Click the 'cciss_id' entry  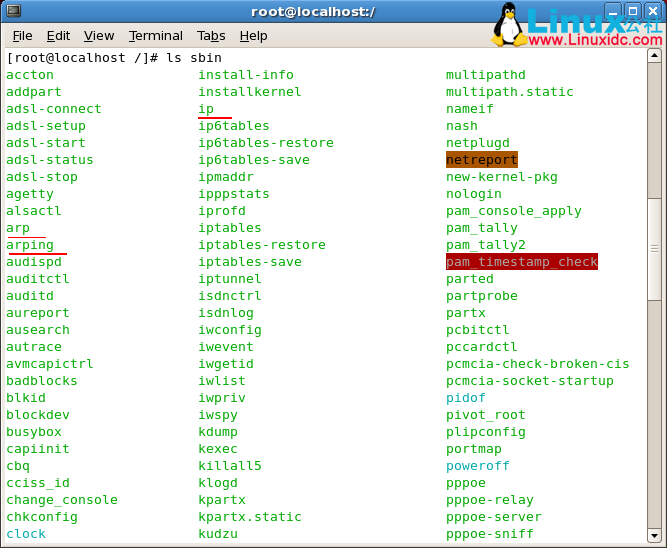point(37,483)
